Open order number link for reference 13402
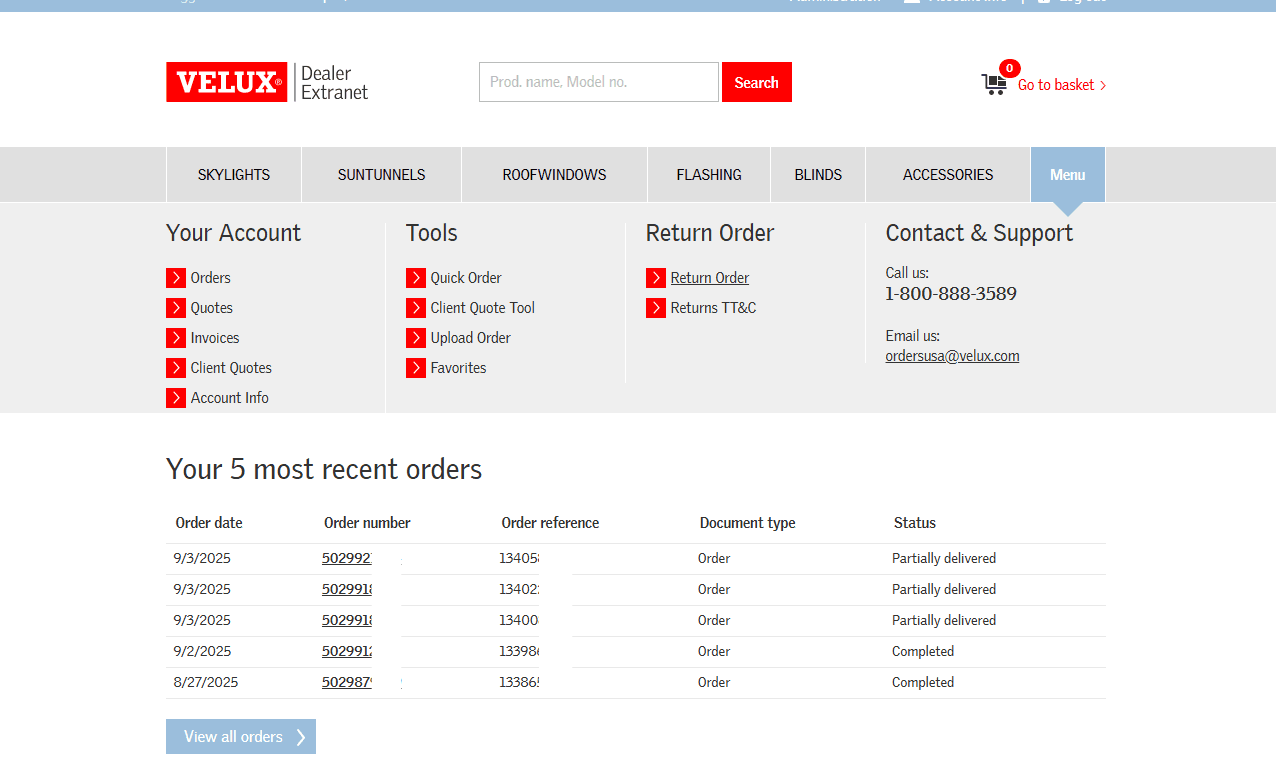Viewport: 1276px width, 778px height. point(347,589)
